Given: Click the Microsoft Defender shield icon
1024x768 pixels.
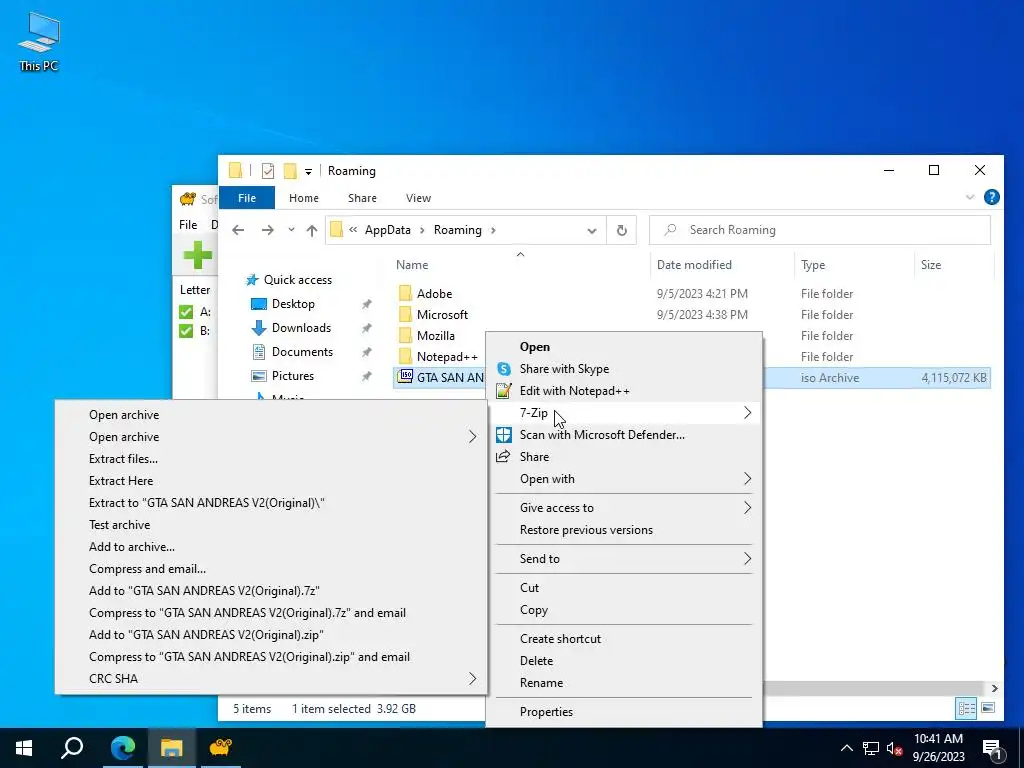Looking at the screenshot, I should 504,435.
